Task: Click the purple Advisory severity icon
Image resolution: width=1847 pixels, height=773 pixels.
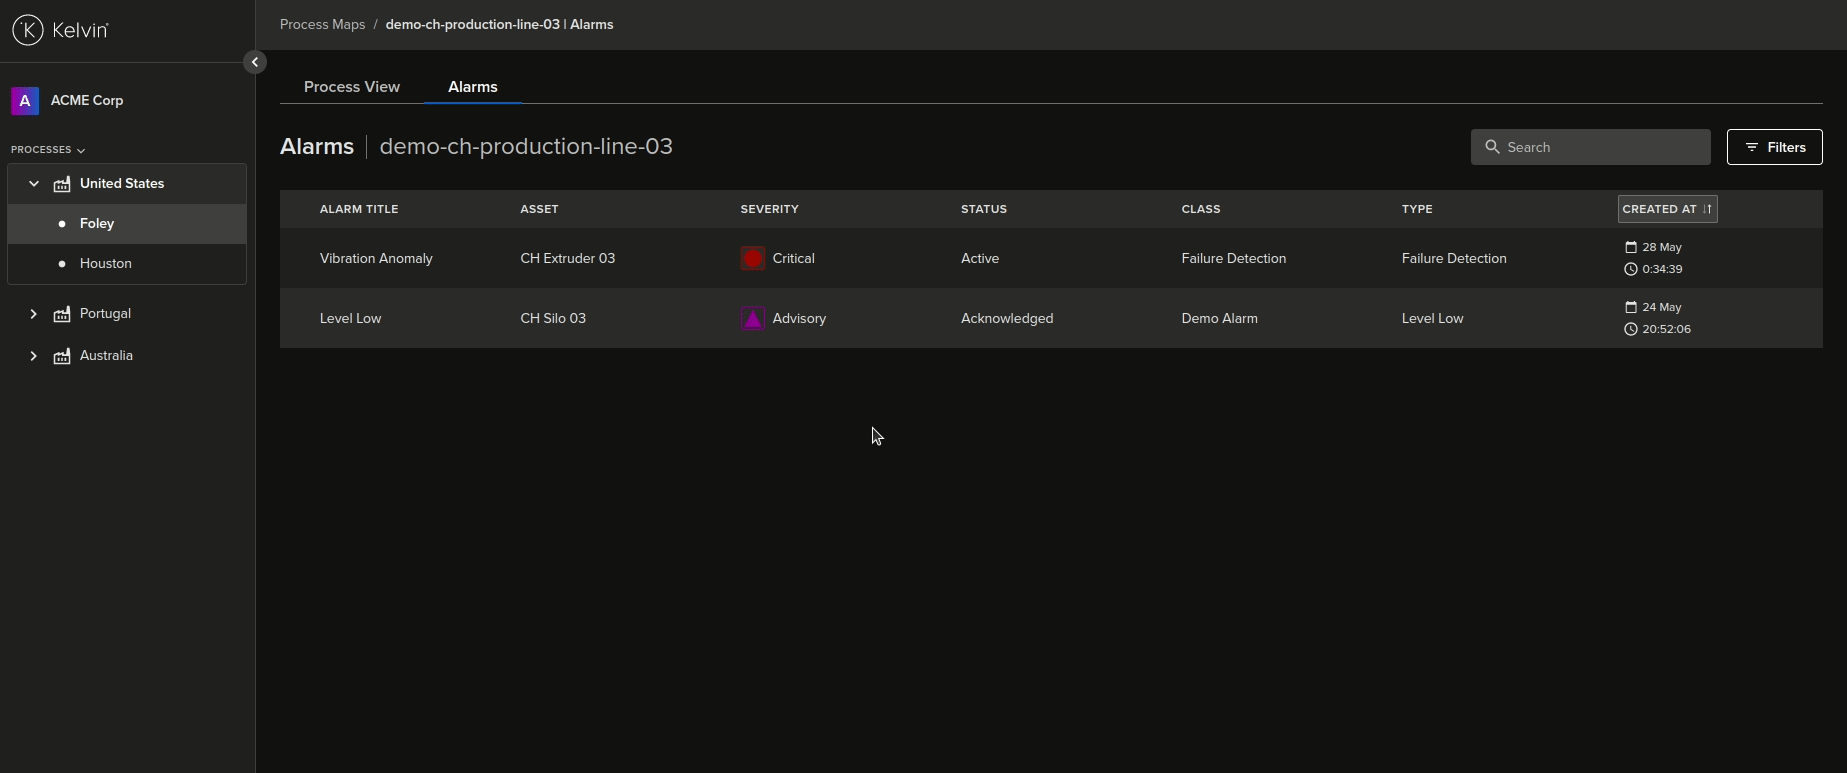Action: [x=752, y=318]
